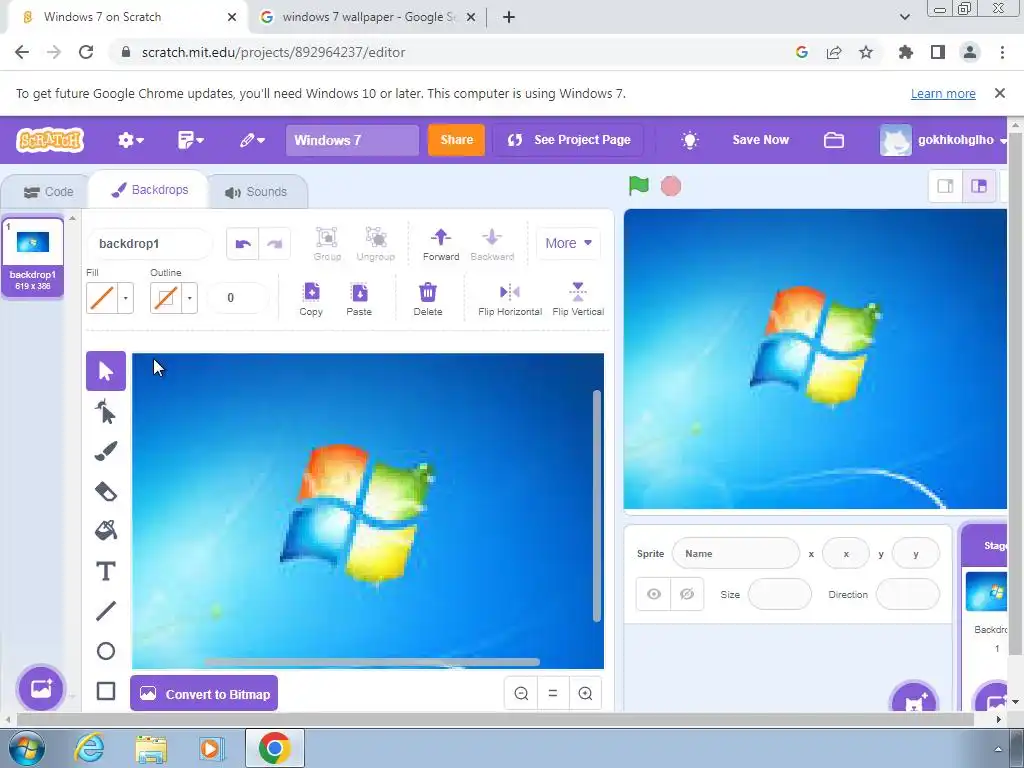Click the Outline color swatch
Viewport: 1024px width, 768px height.
pos(166,298)
